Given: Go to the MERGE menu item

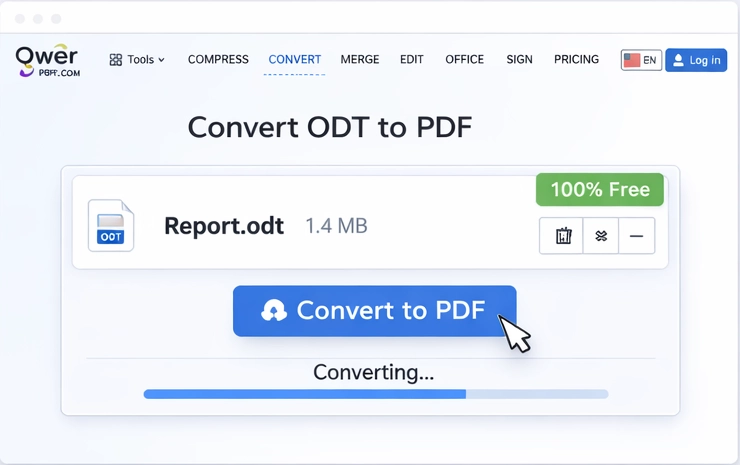Looking at the screenshot, I should point(360,59).
